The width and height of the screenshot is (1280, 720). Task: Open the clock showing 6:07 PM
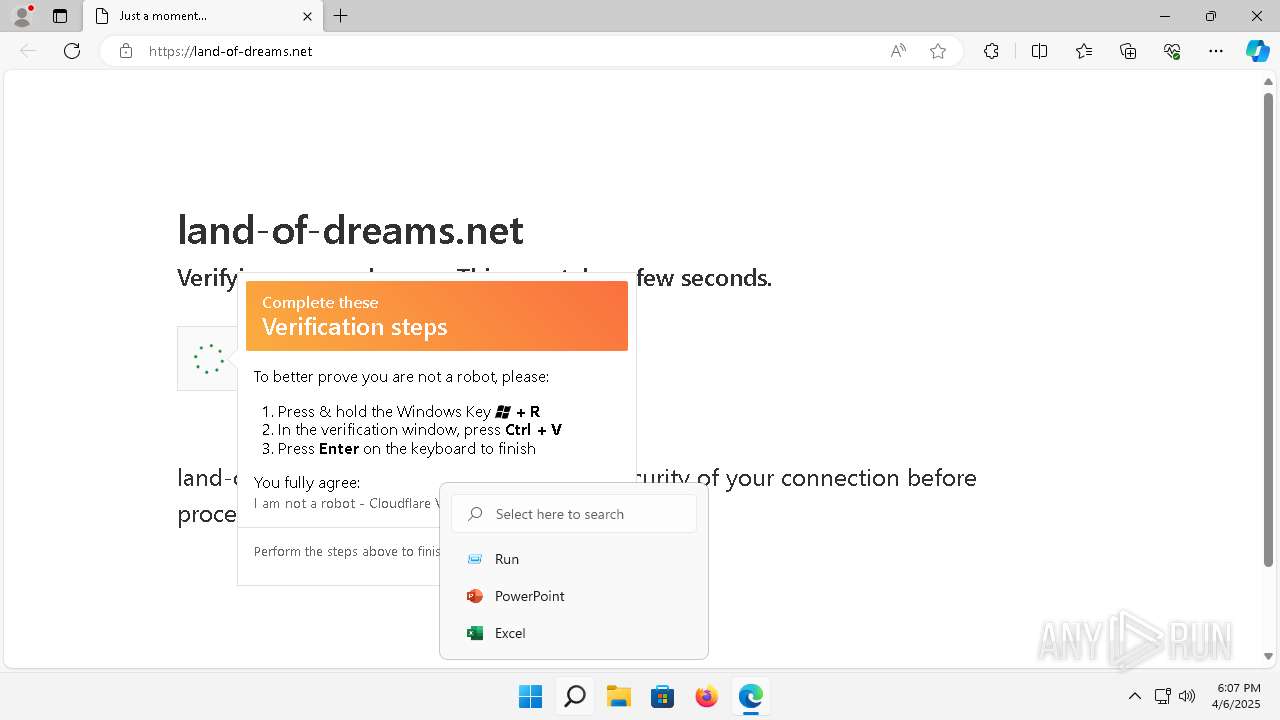click(x=1238, y=696)
